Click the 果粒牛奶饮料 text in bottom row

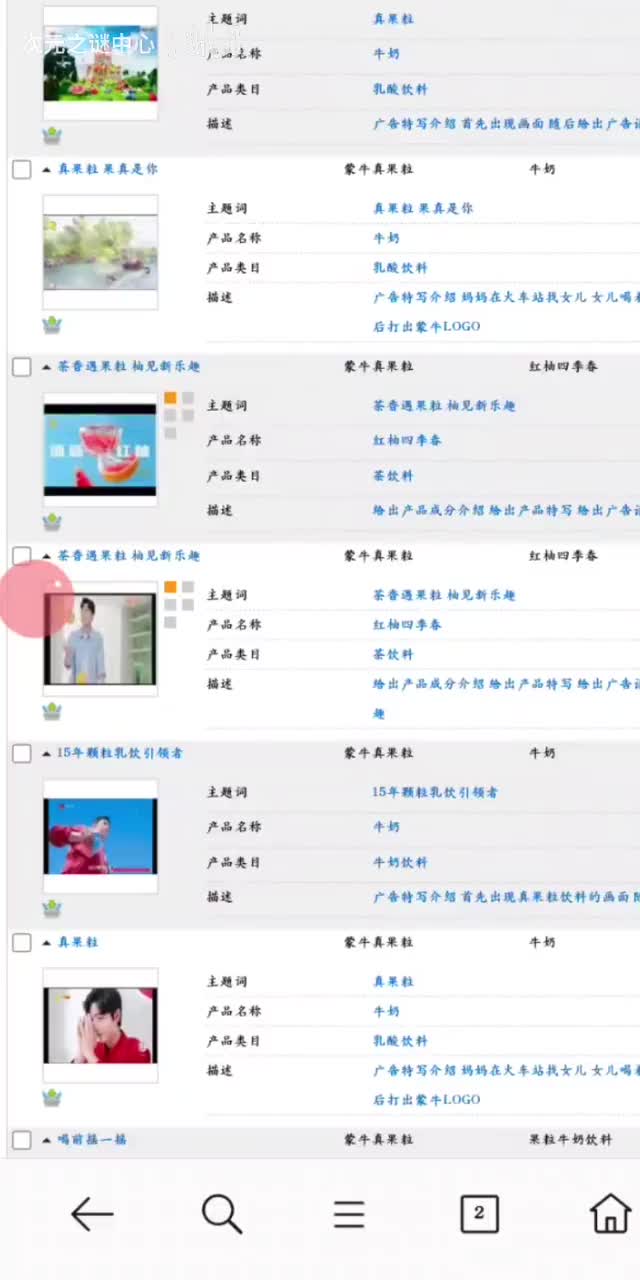[x=570, y=1139]
